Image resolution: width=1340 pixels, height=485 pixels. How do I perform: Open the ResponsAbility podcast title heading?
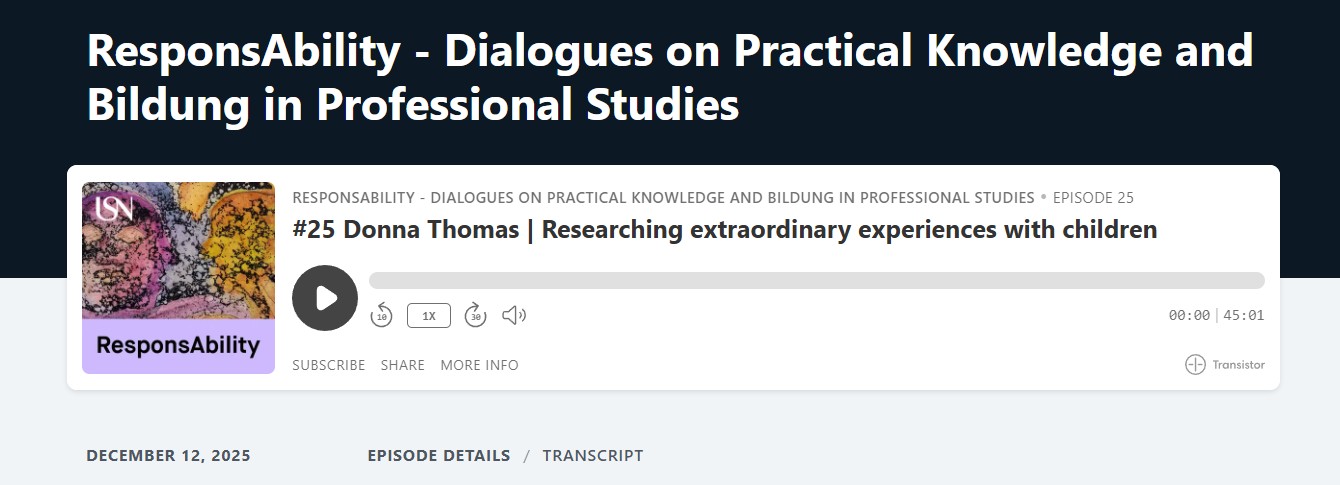670,77
